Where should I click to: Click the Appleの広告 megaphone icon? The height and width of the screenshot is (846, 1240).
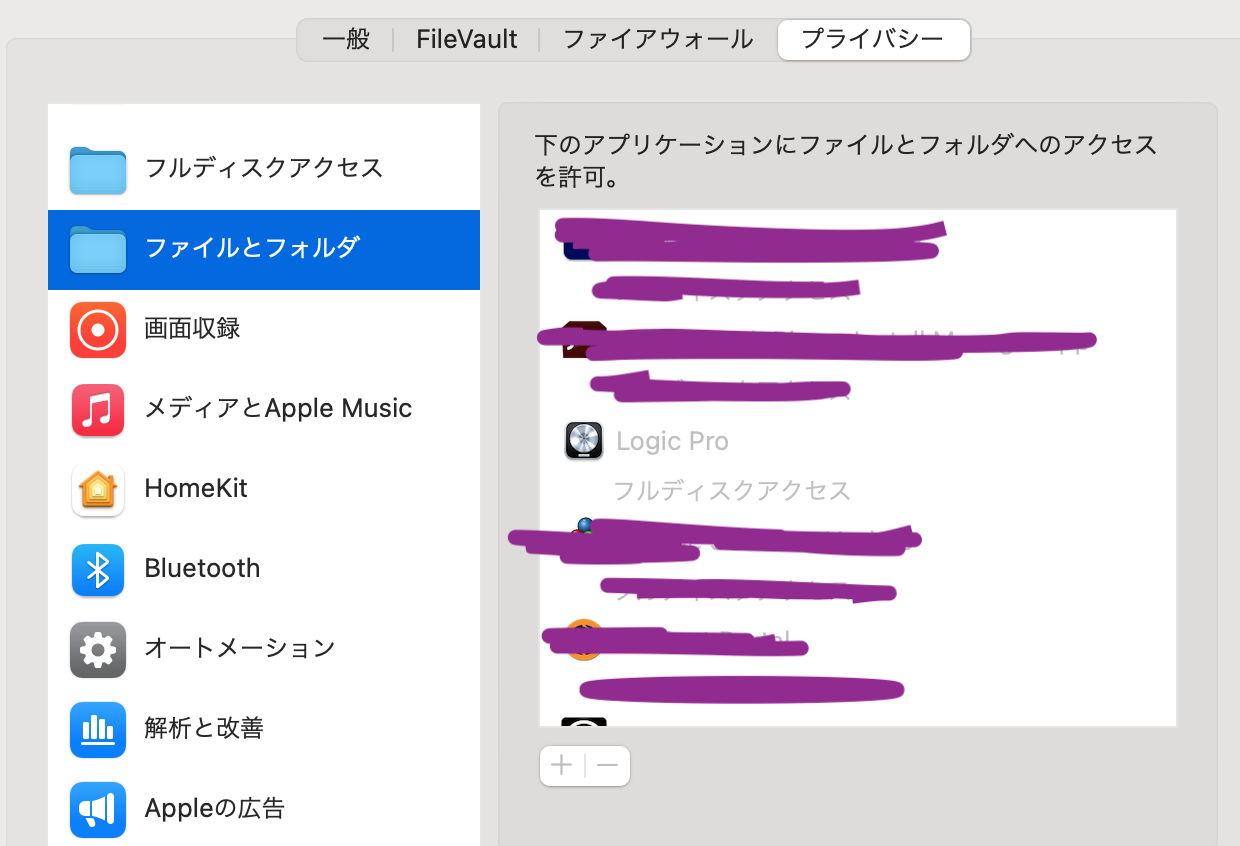(98, 809)
